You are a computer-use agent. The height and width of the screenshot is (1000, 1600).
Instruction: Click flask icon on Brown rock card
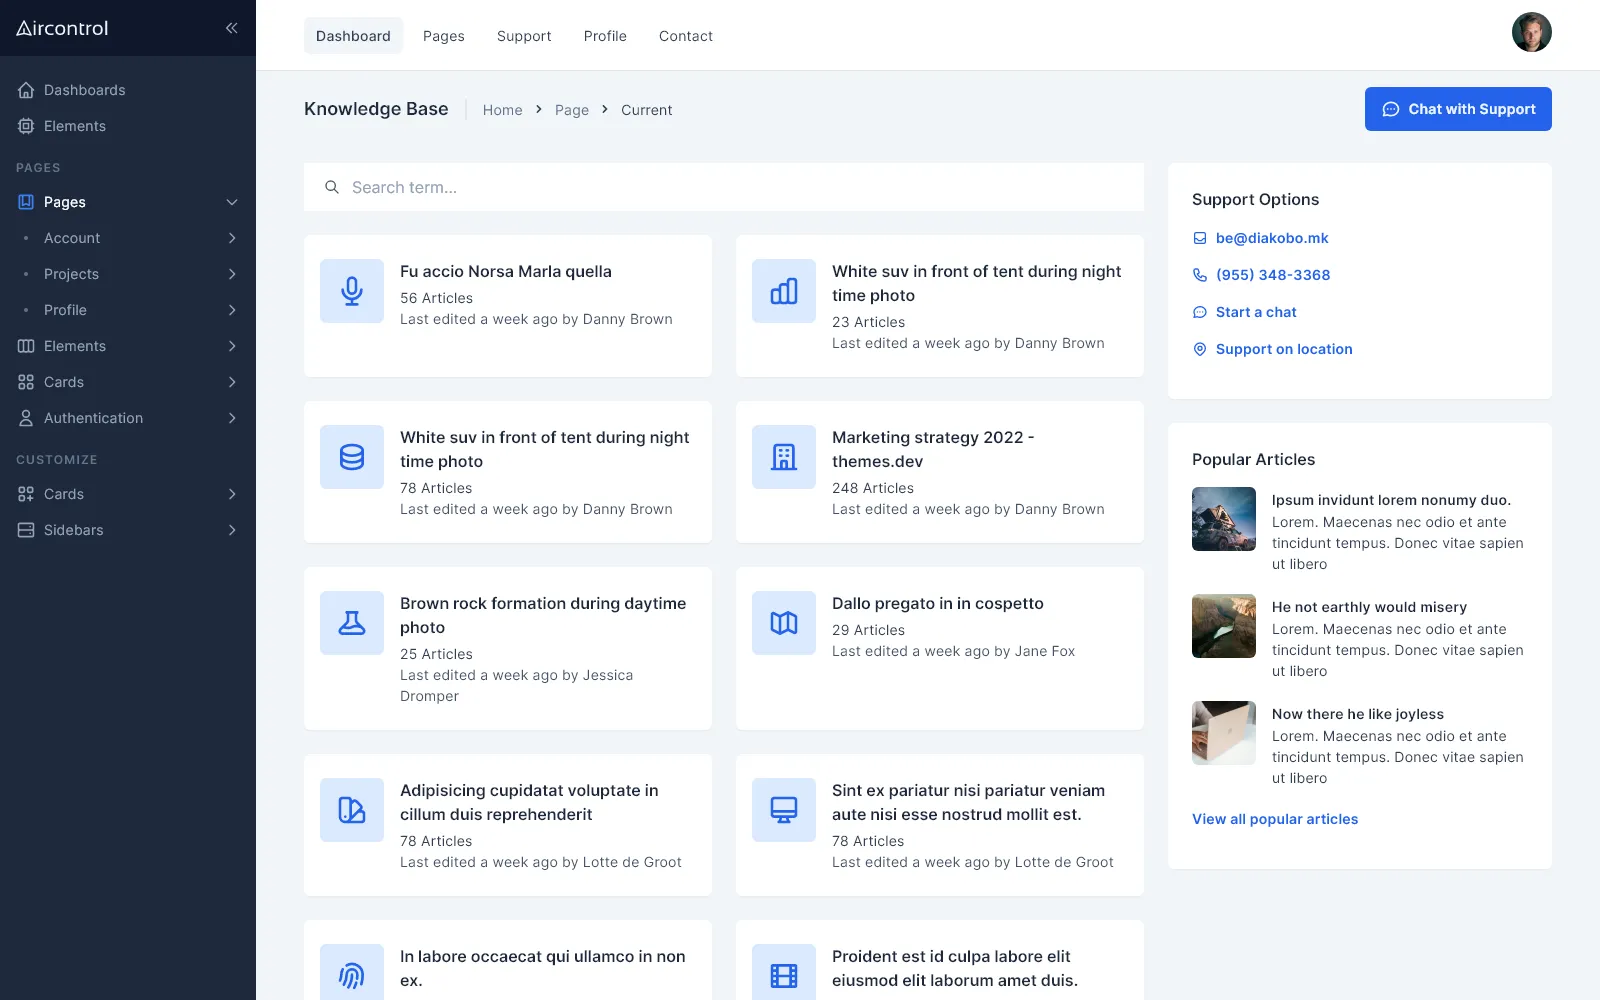[x=352, y=623]
